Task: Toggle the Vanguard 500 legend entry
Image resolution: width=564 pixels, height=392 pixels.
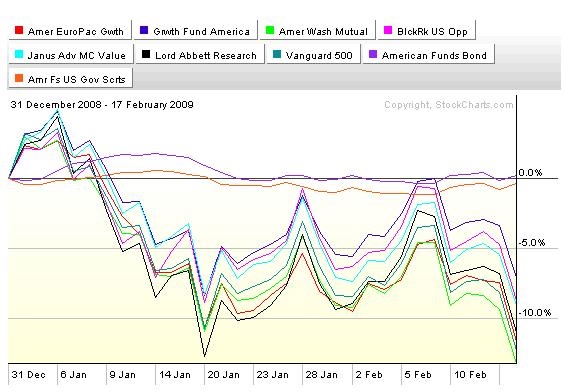Action: click(x=313, y=54)
